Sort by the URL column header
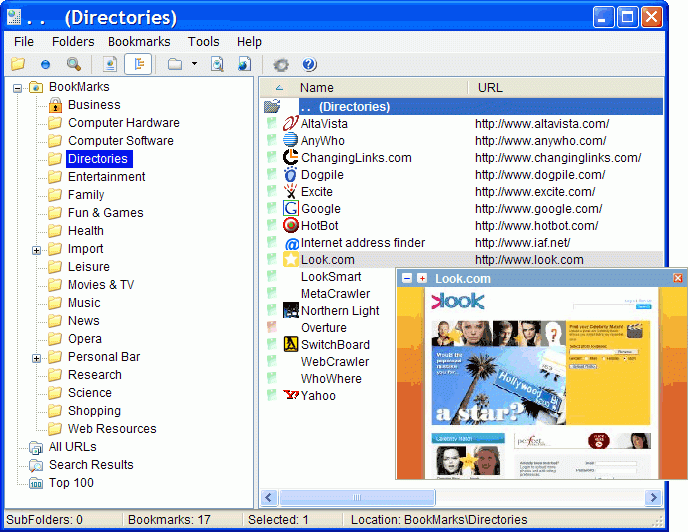The image size is (688, 532). (490, 88)
